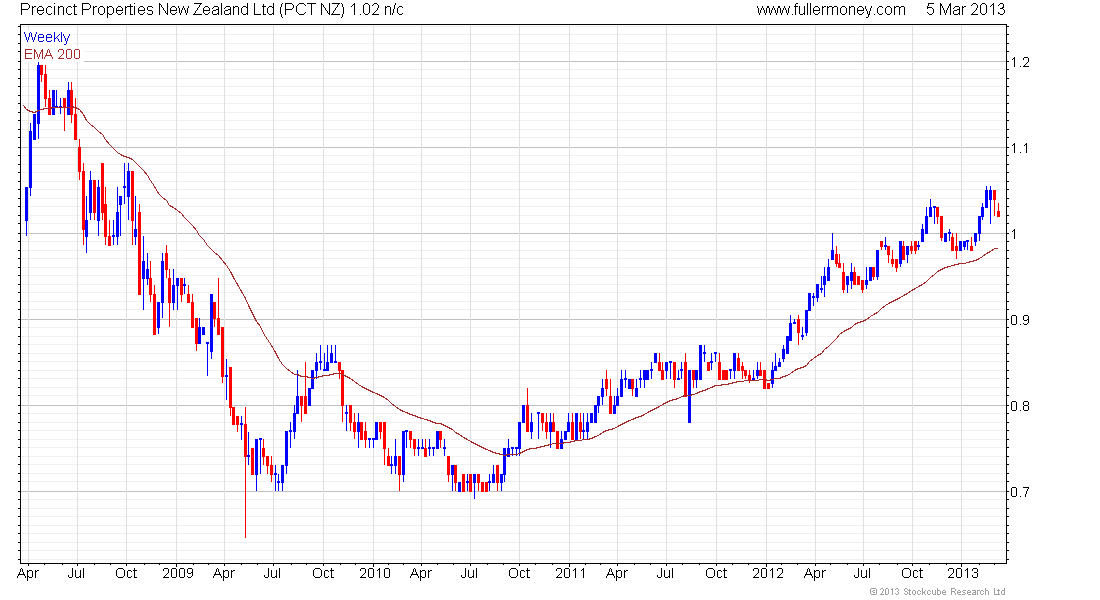Click the 0.8 price axis label
Screen dimensions: 1100x600
1020,406
